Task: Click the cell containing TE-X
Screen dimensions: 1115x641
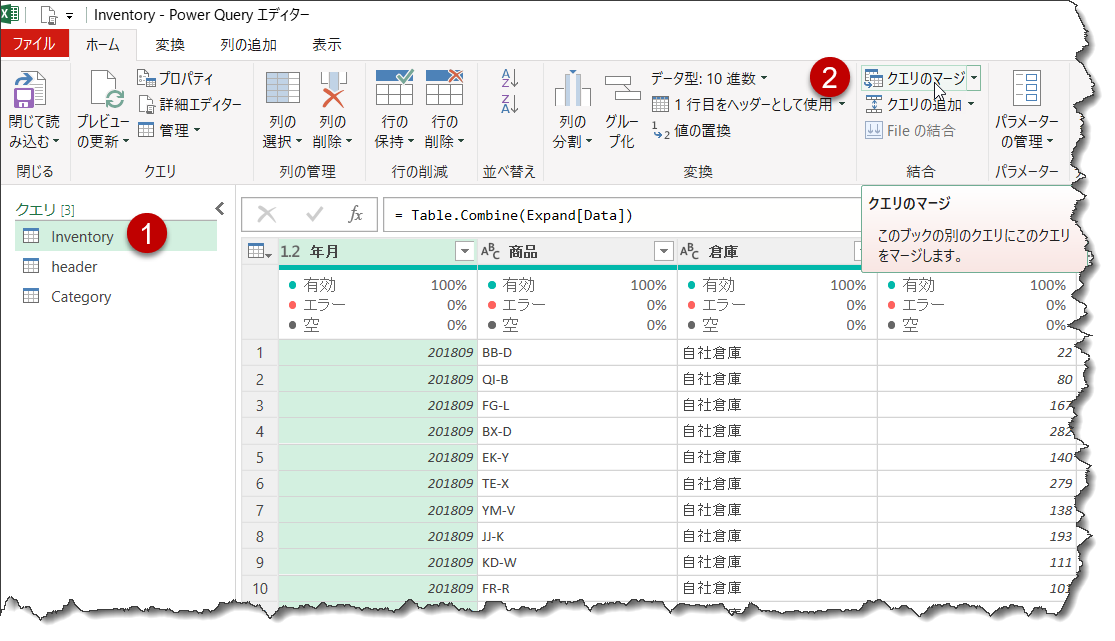Action: (x=577, y=484)
